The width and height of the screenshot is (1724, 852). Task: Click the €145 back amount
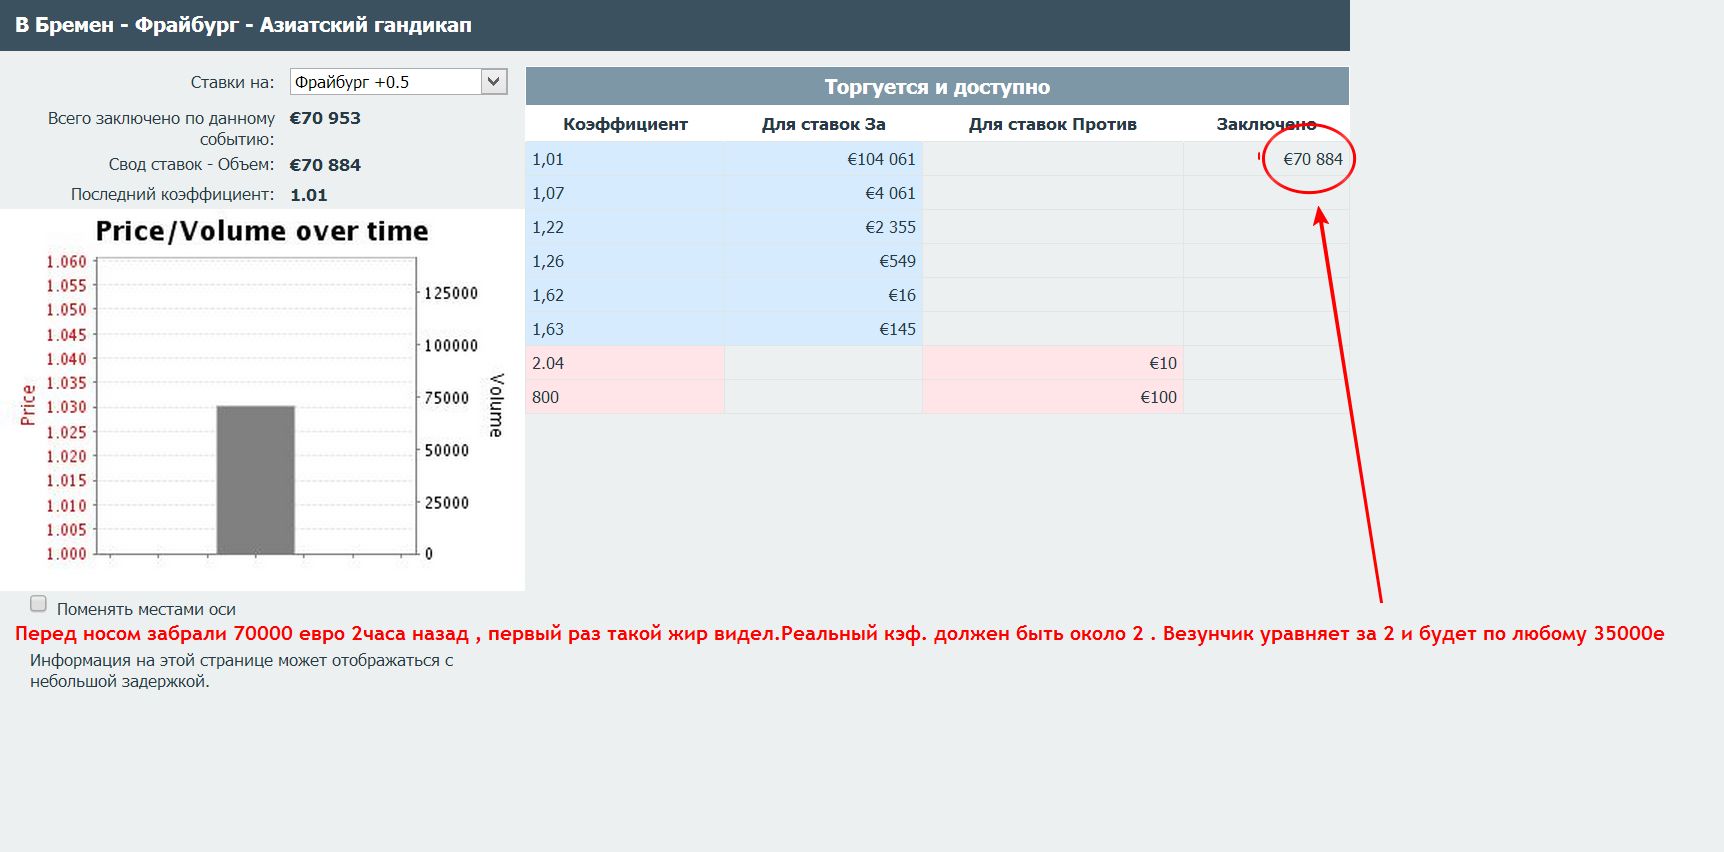[897, 329]
